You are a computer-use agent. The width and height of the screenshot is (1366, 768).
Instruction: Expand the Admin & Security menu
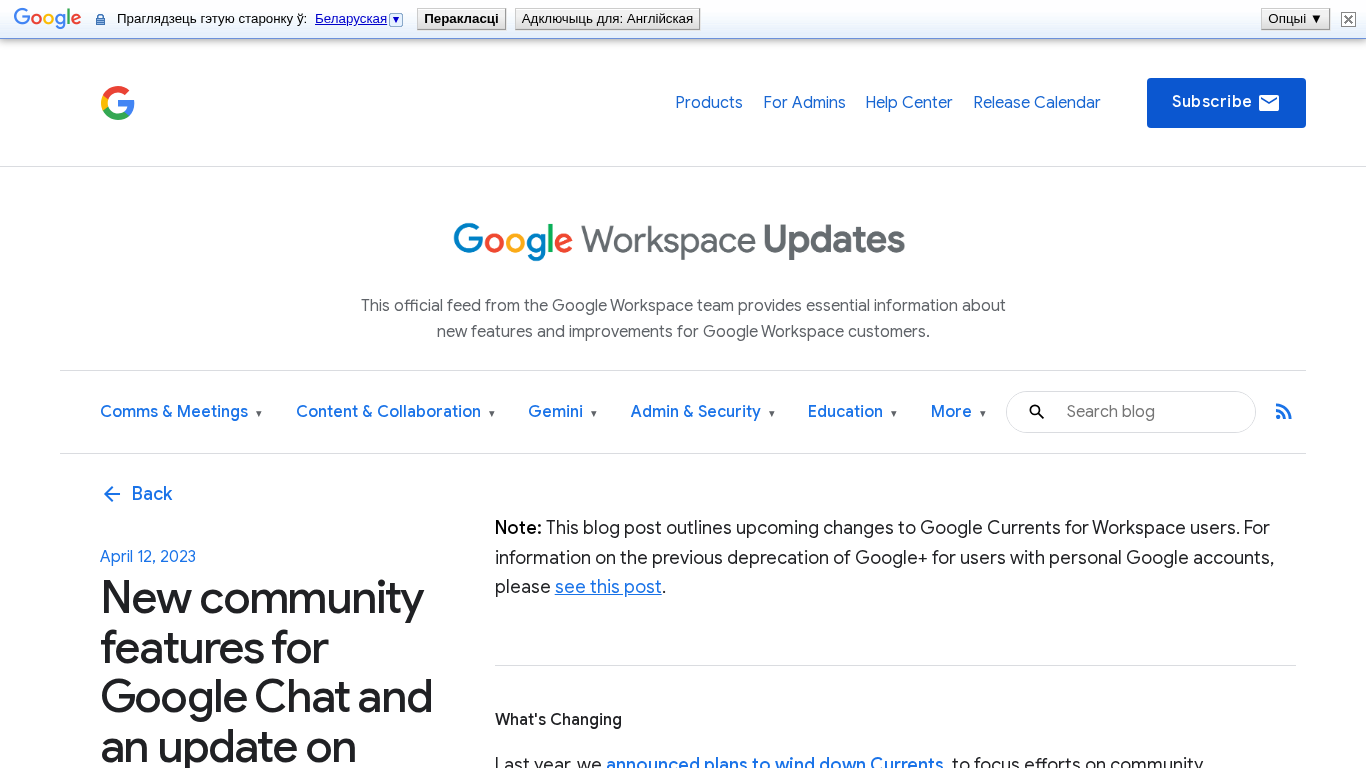coord(703,412)
